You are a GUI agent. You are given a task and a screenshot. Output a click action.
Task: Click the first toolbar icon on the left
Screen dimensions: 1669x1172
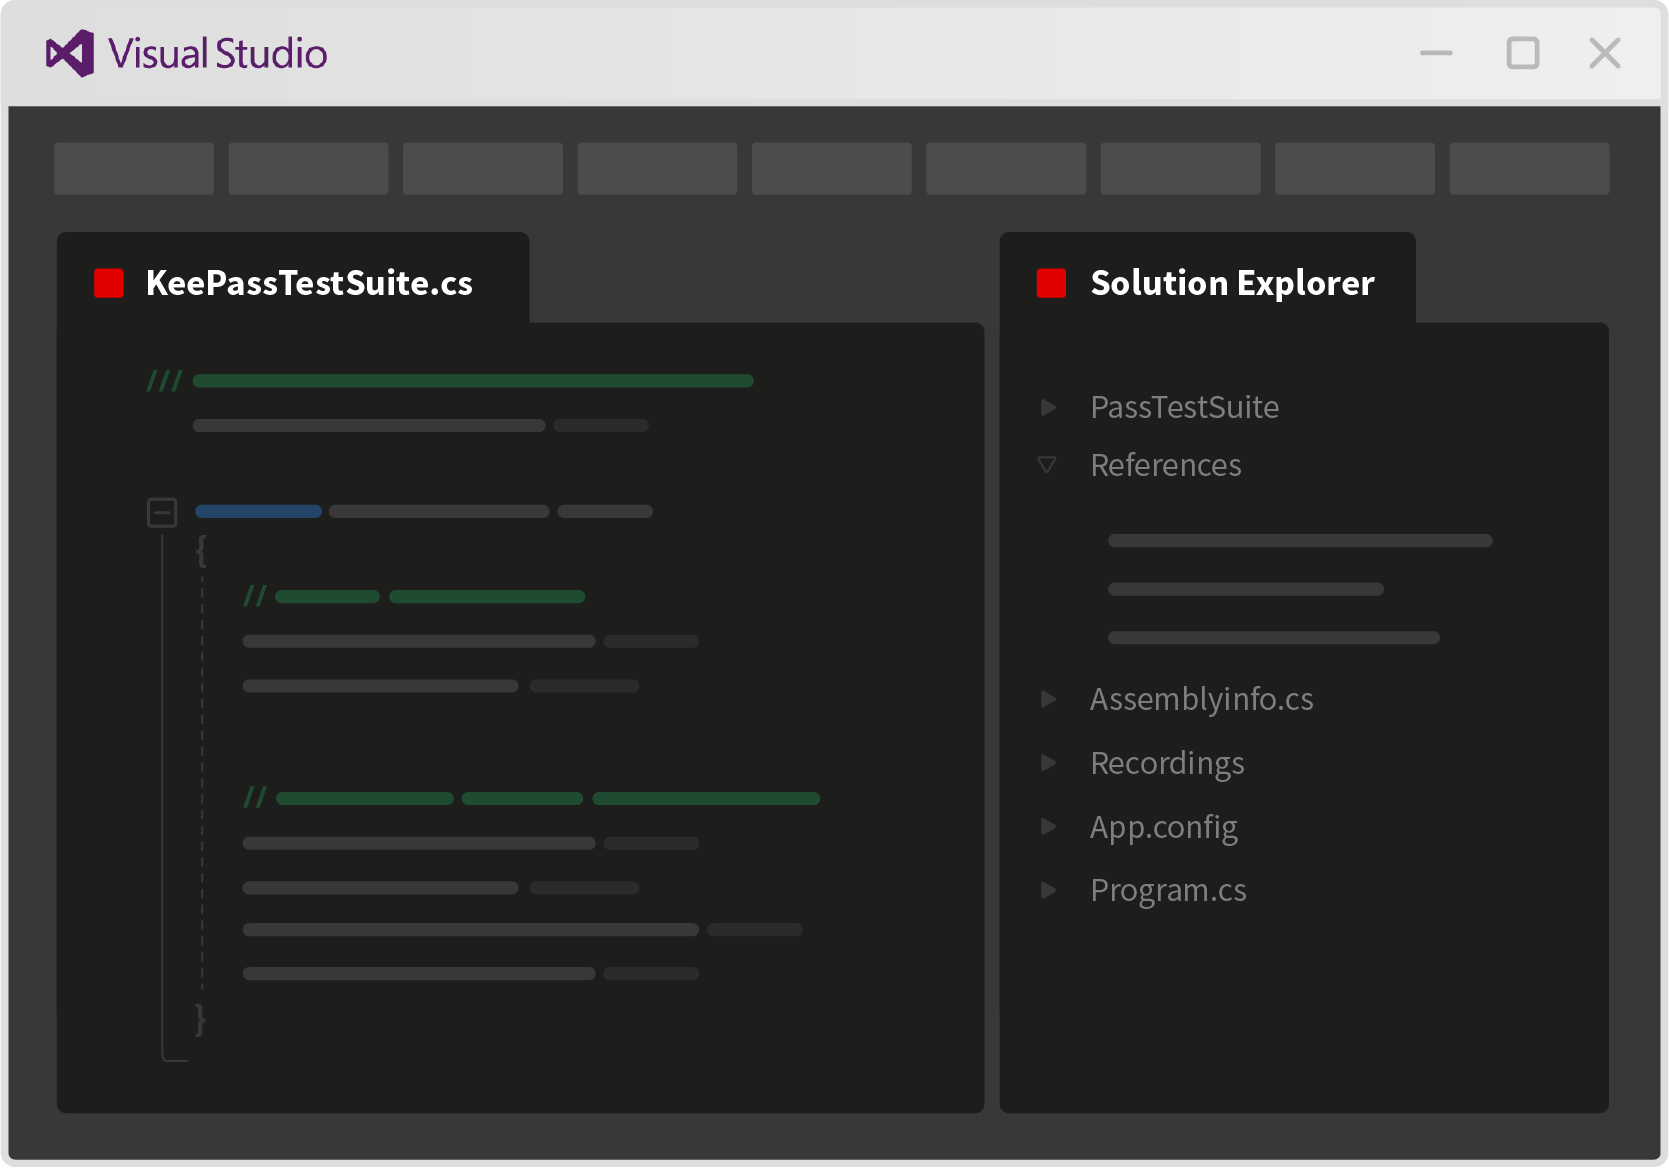133,168
